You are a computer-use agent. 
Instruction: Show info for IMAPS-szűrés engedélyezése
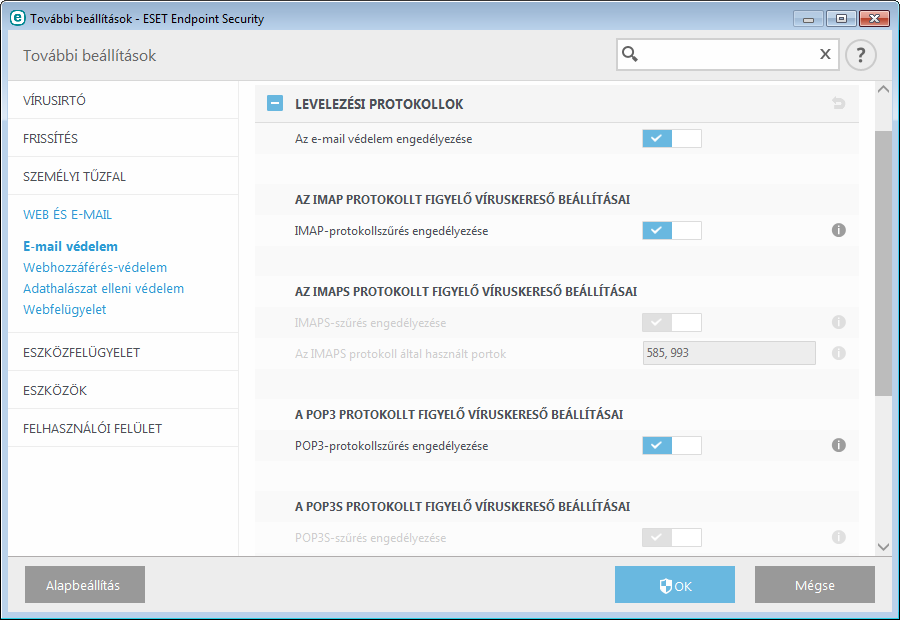(839, 322)
